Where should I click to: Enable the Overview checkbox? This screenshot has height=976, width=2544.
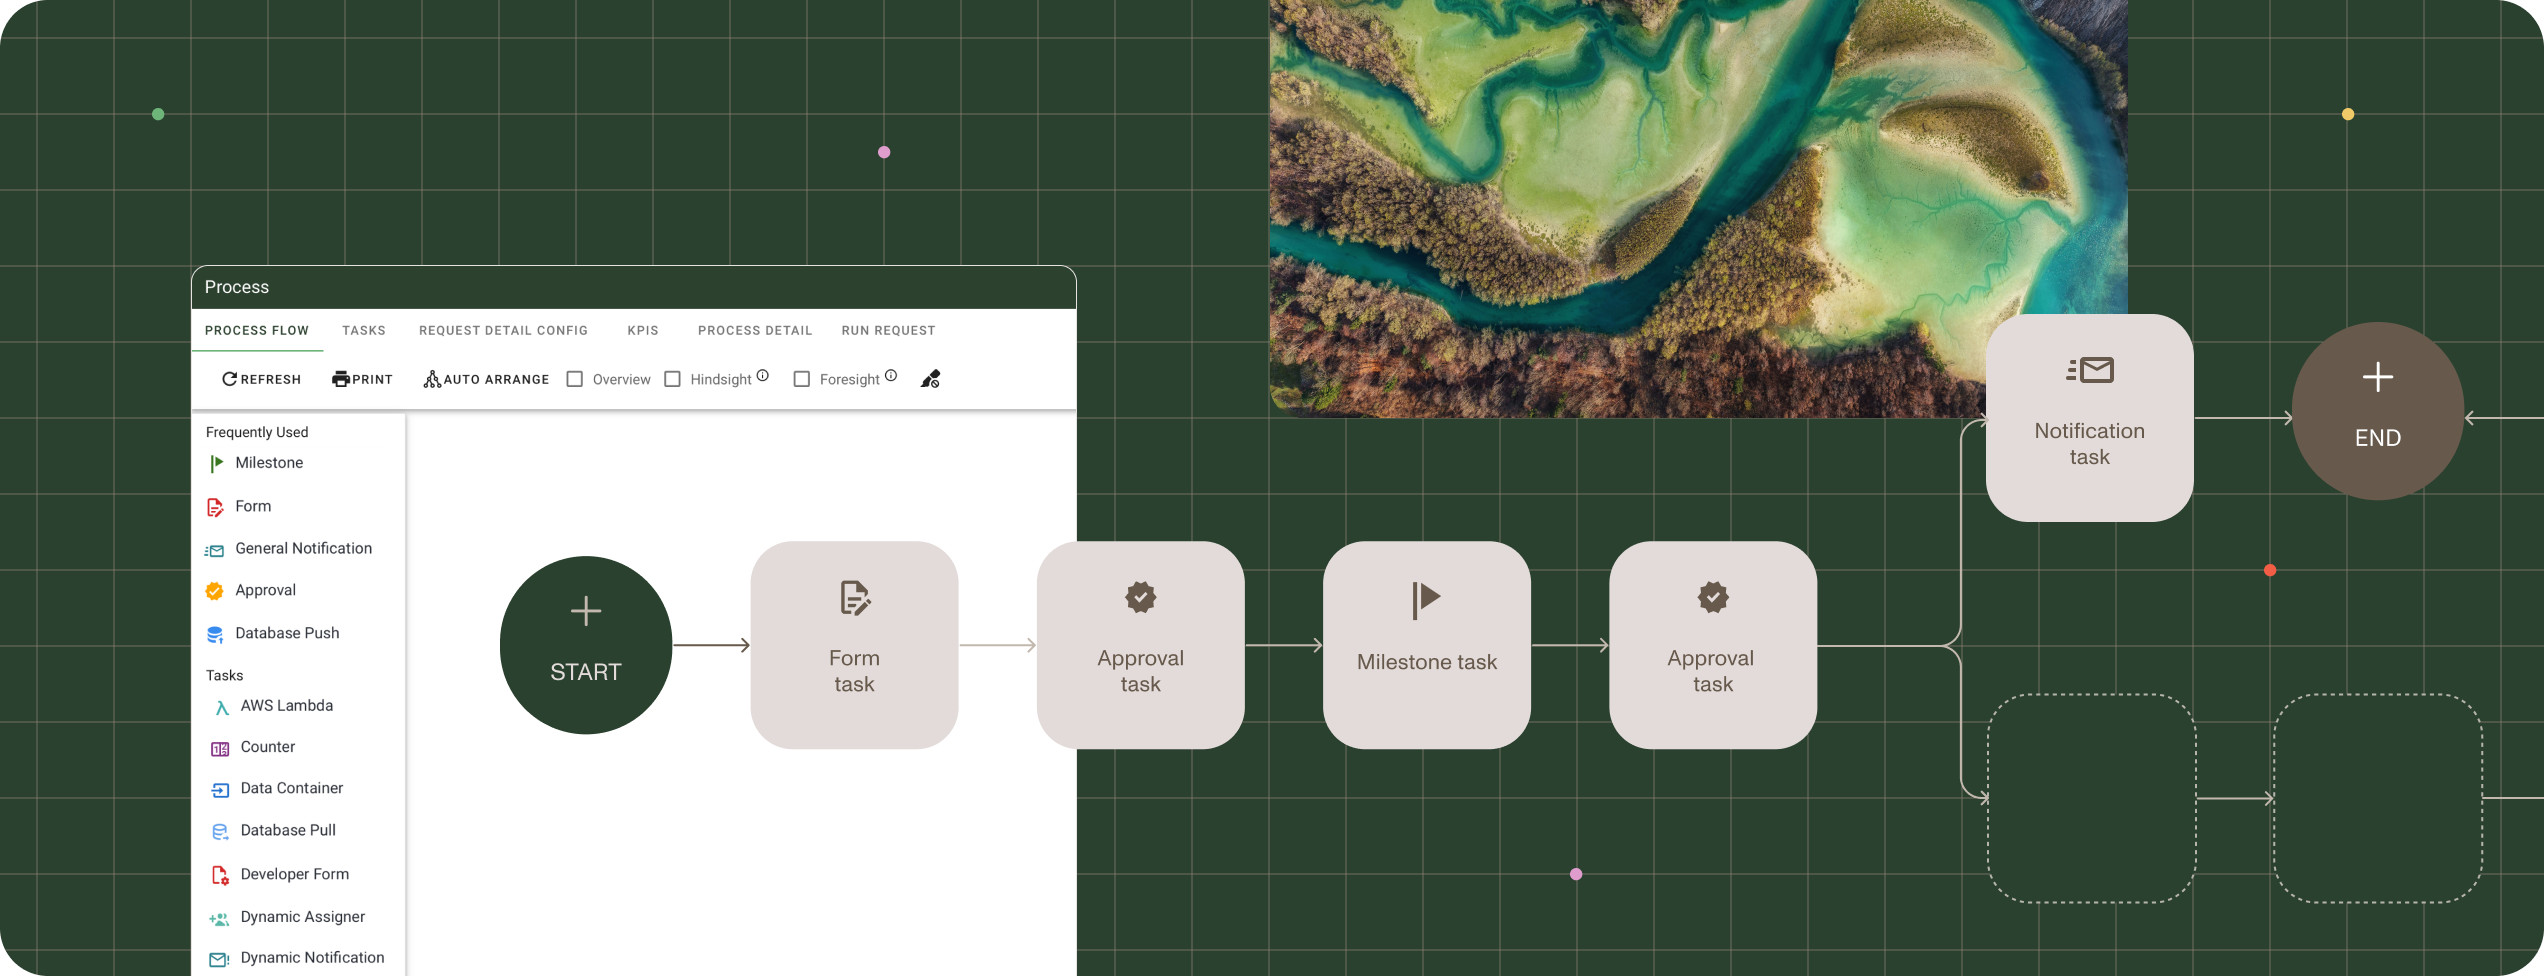pyautogui.click(x=575, y=379)
